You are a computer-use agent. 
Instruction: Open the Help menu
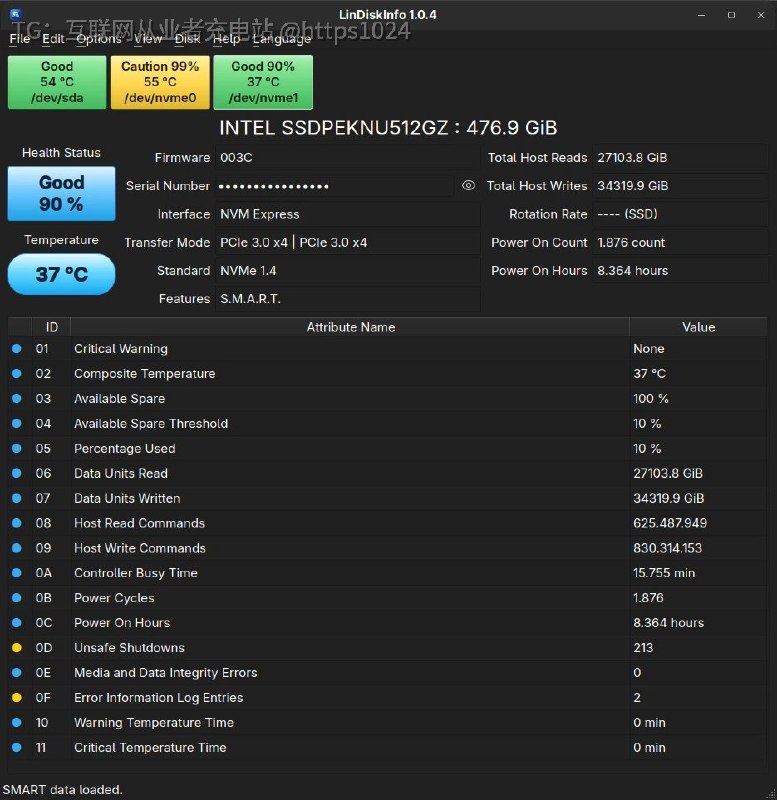(x=226, y=39)
